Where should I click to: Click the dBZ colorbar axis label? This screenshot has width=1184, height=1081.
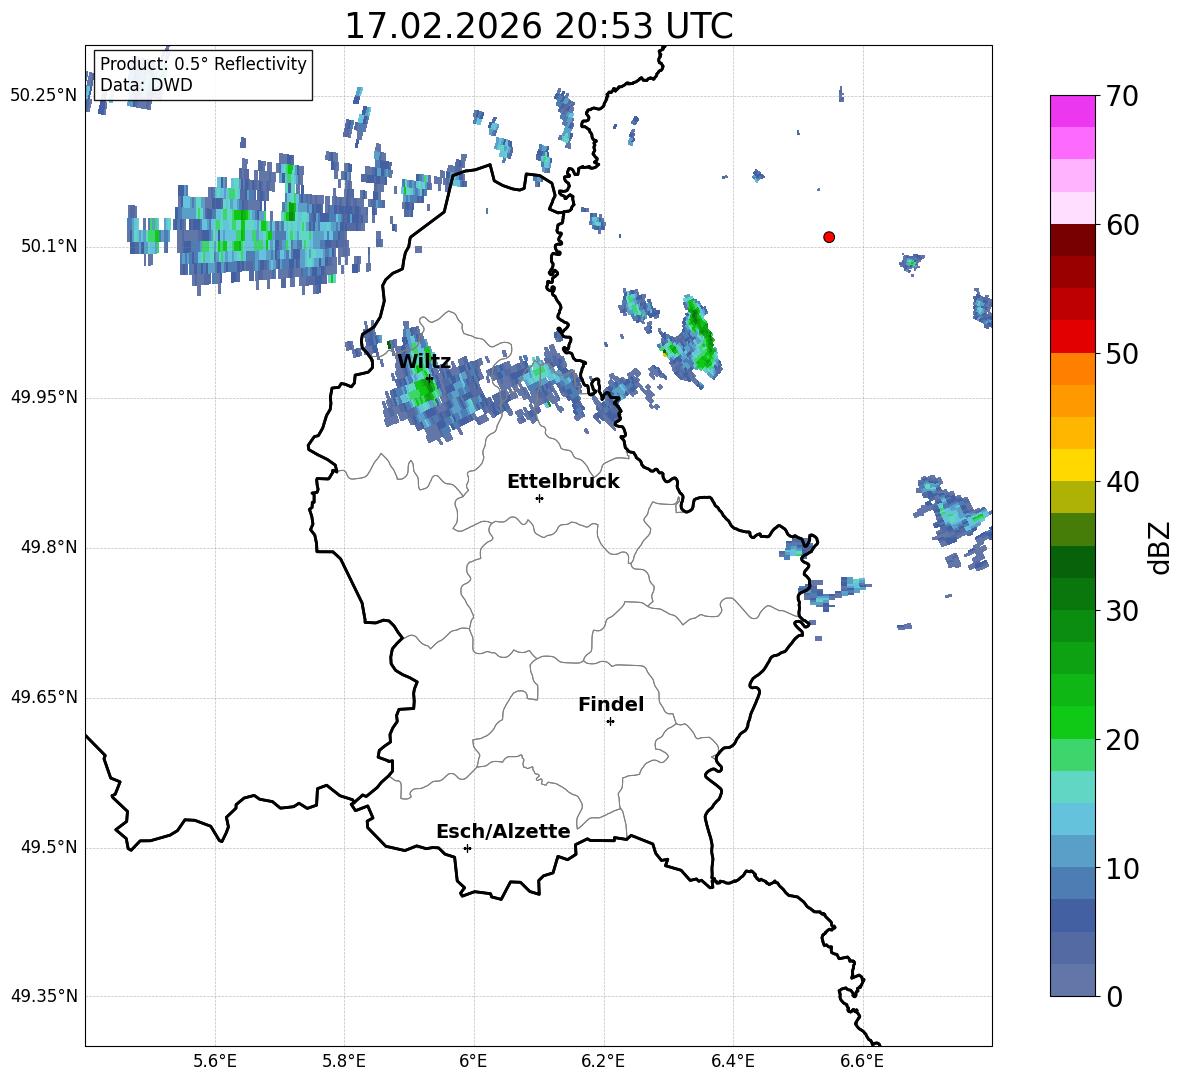point(1159,547)
